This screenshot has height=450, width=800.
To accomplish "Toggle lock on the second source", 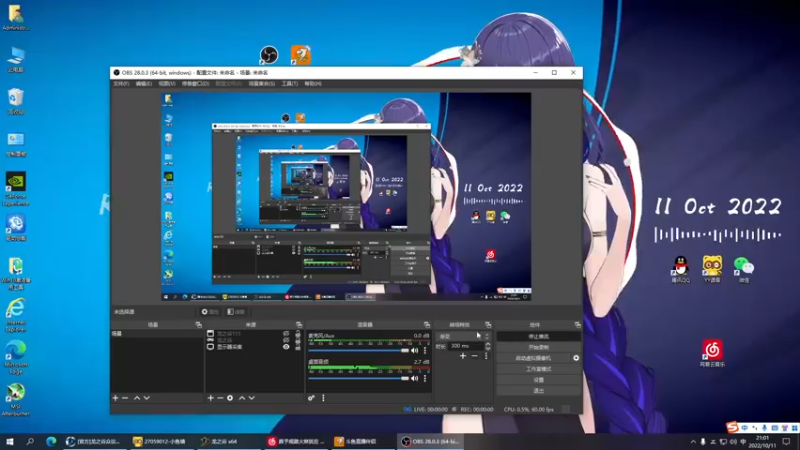I will click(298, 340).
